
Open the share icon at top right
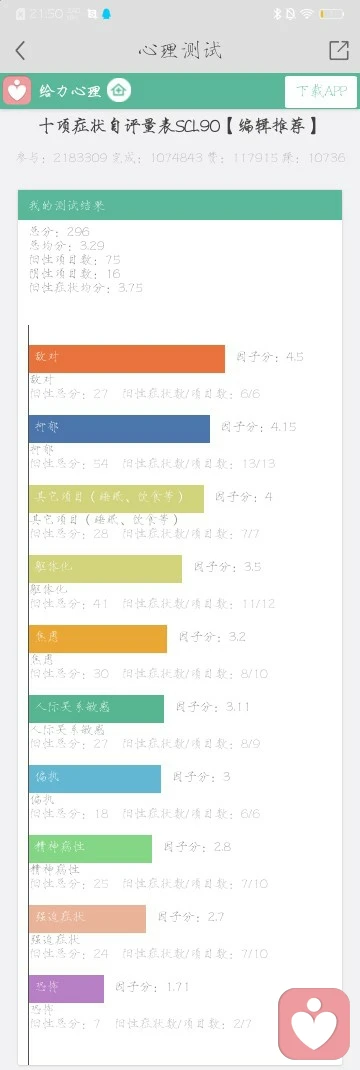339,50
